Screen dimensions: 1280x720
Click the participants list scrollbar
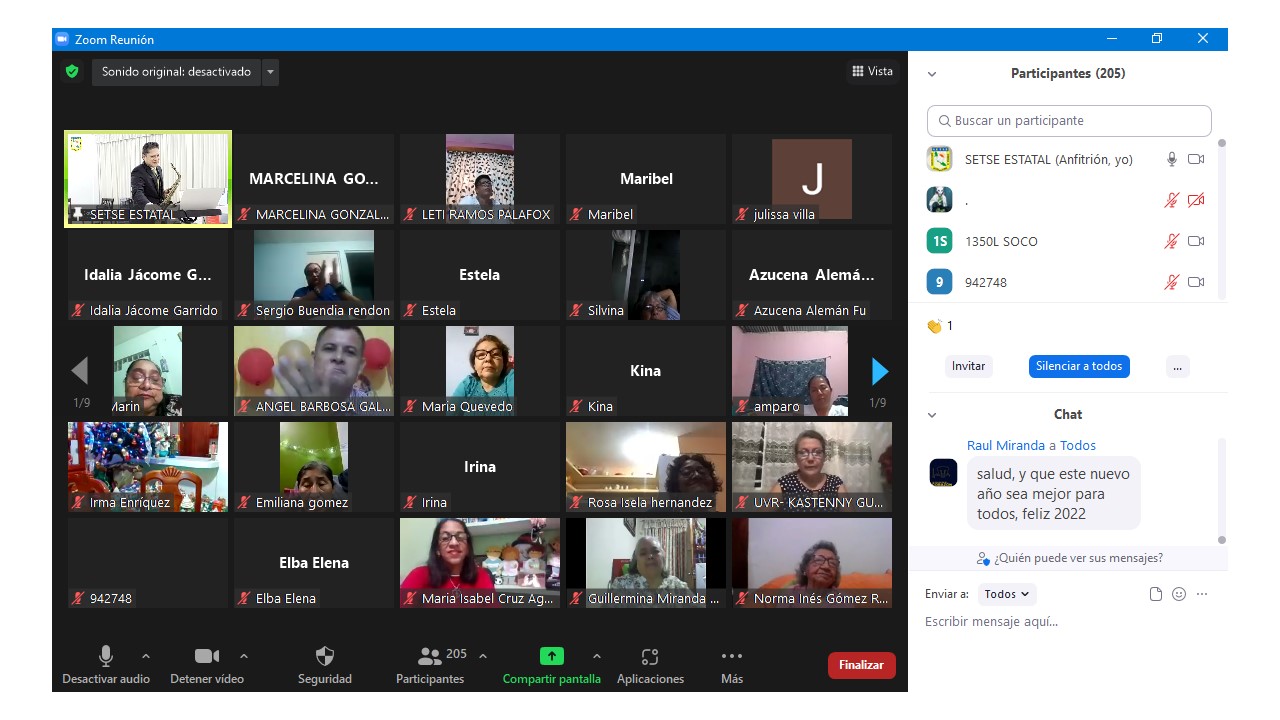coord(1221,218)
